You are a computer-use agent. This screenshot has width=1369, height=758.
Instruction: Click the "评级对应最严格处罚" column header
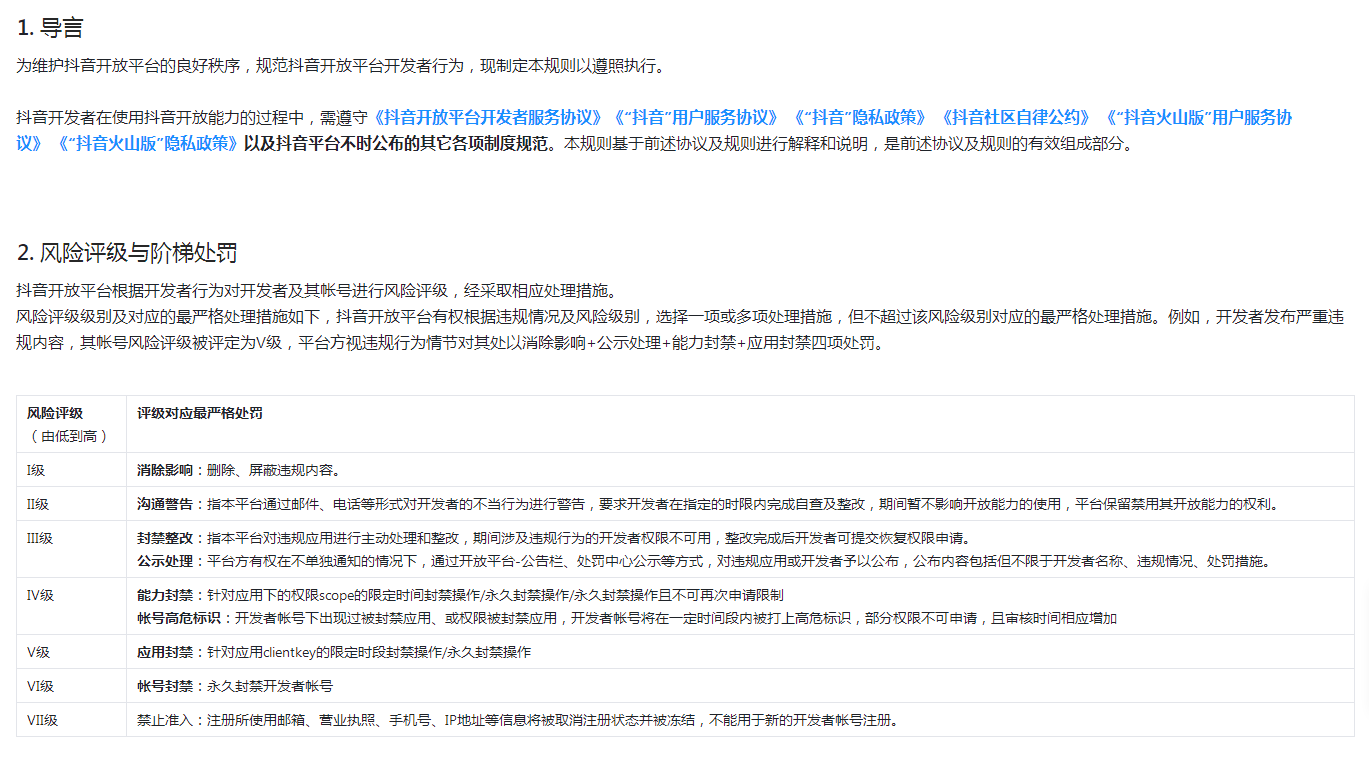click(x=200, y=413)
